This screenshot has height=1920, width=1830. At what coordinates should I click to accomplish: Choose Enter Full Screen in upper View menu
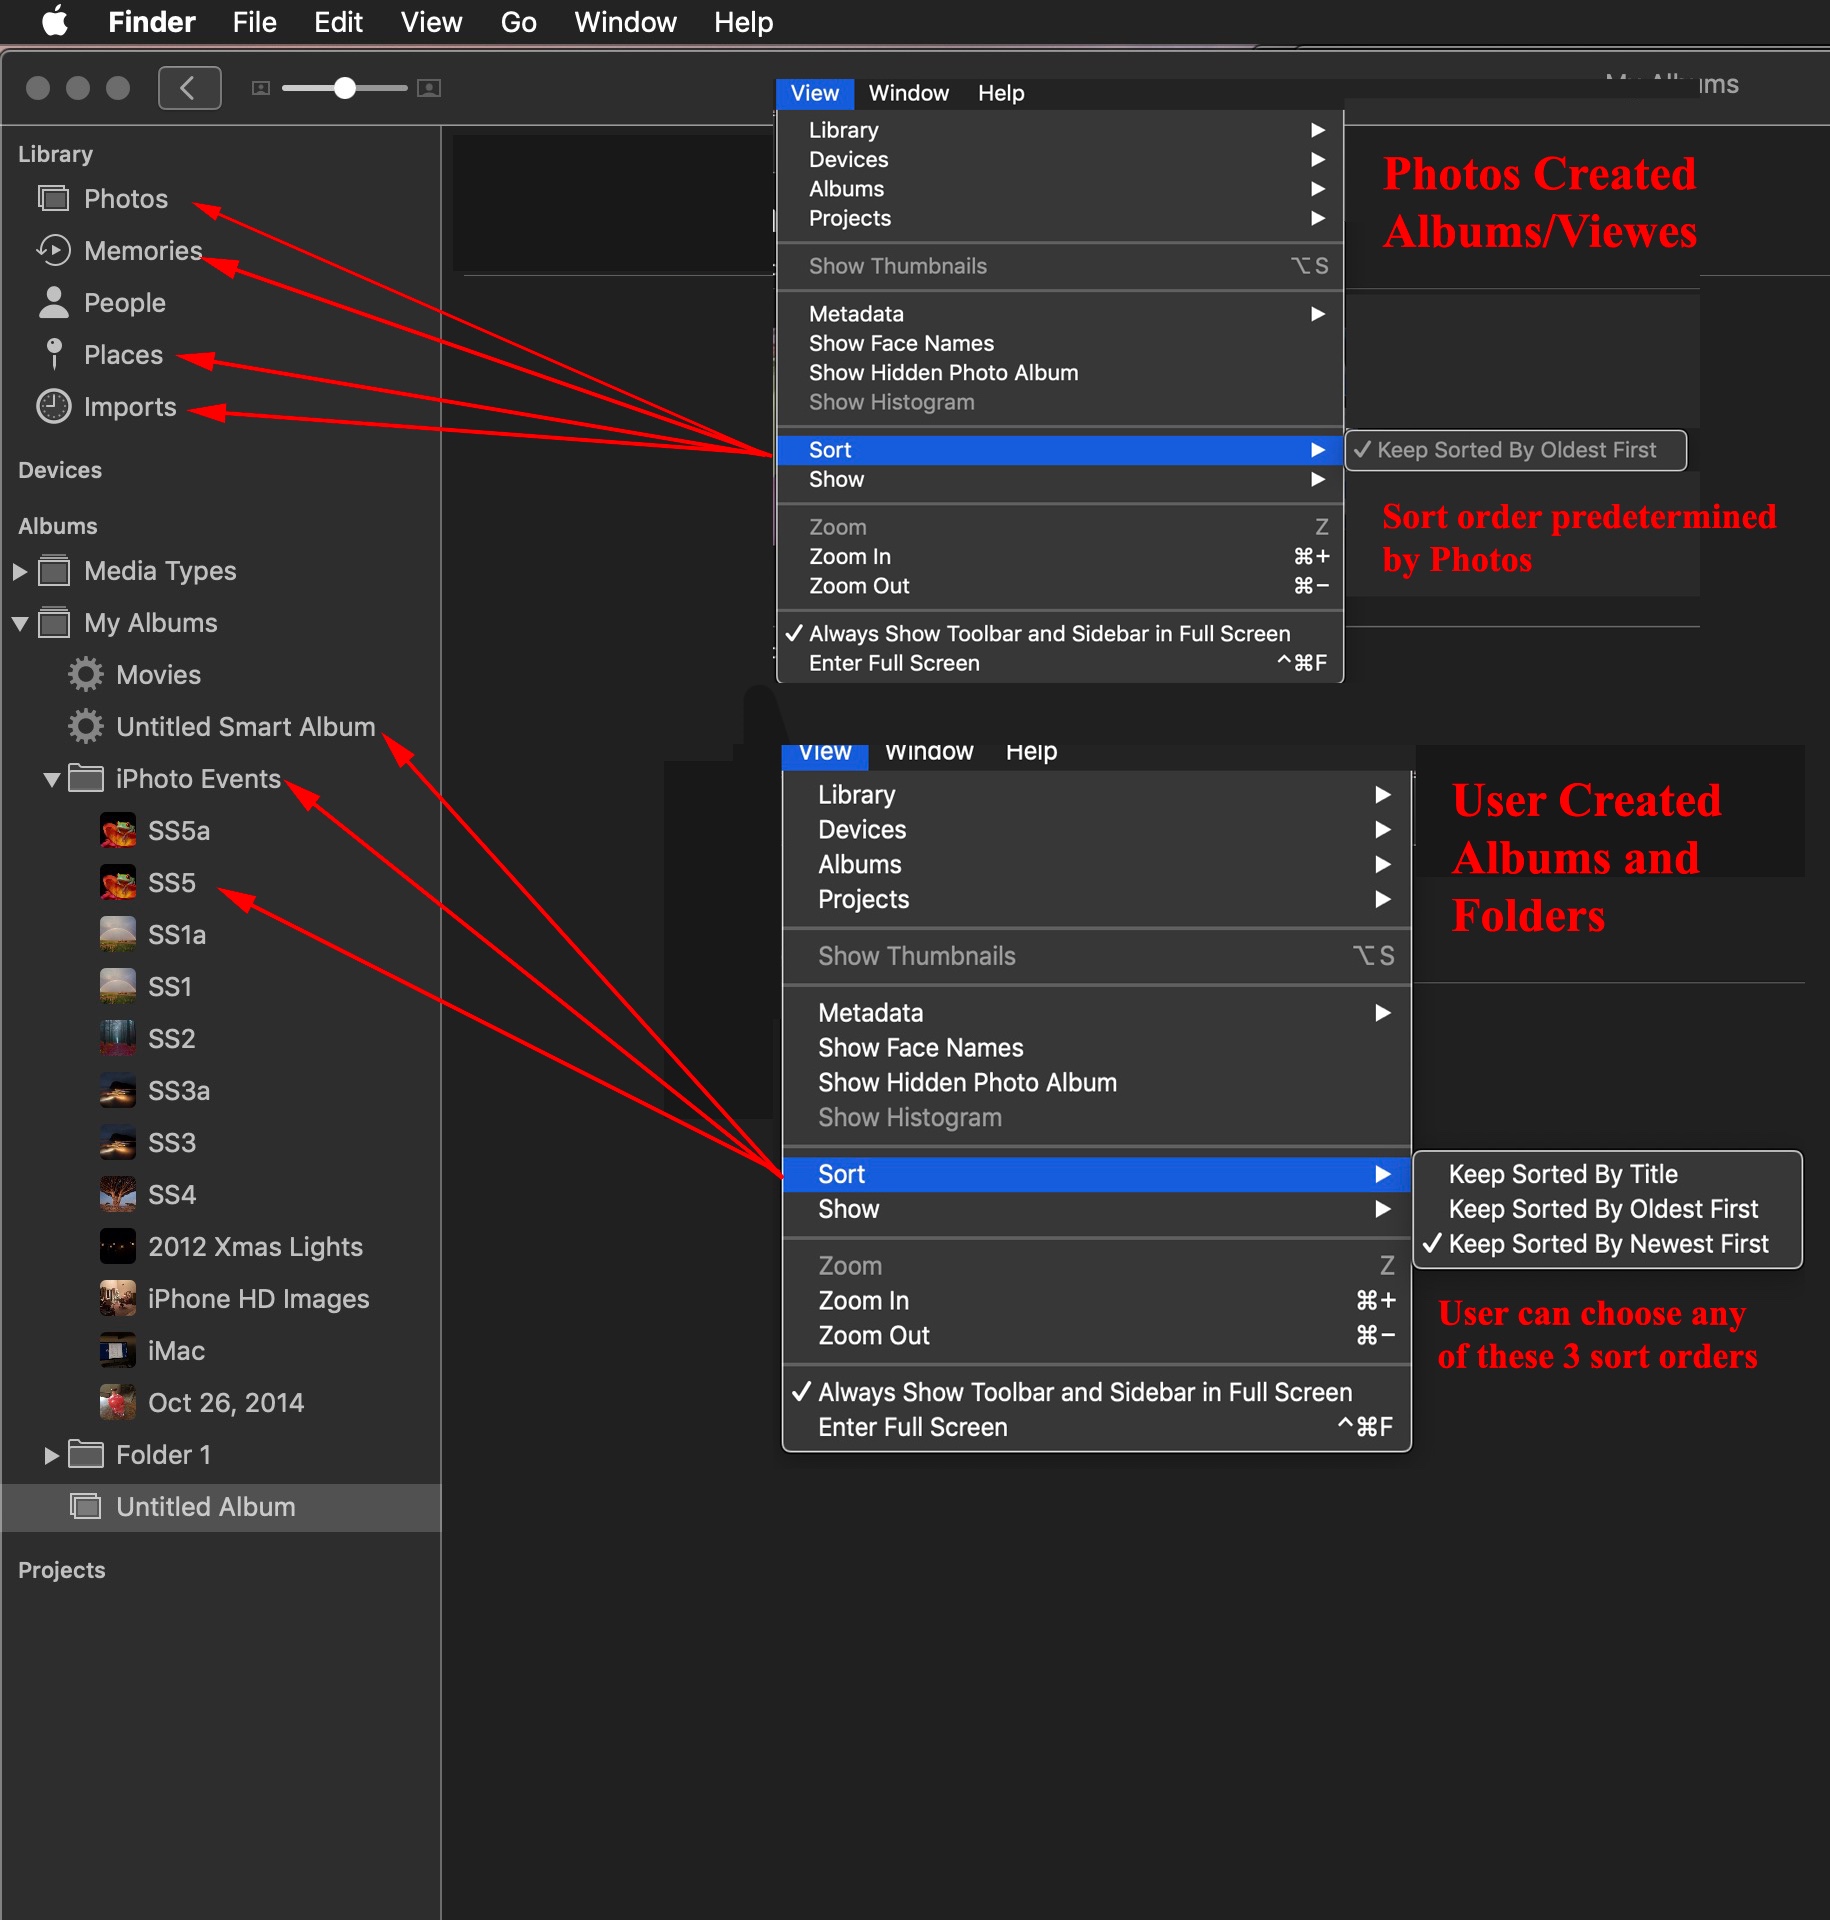[1060, 663]
